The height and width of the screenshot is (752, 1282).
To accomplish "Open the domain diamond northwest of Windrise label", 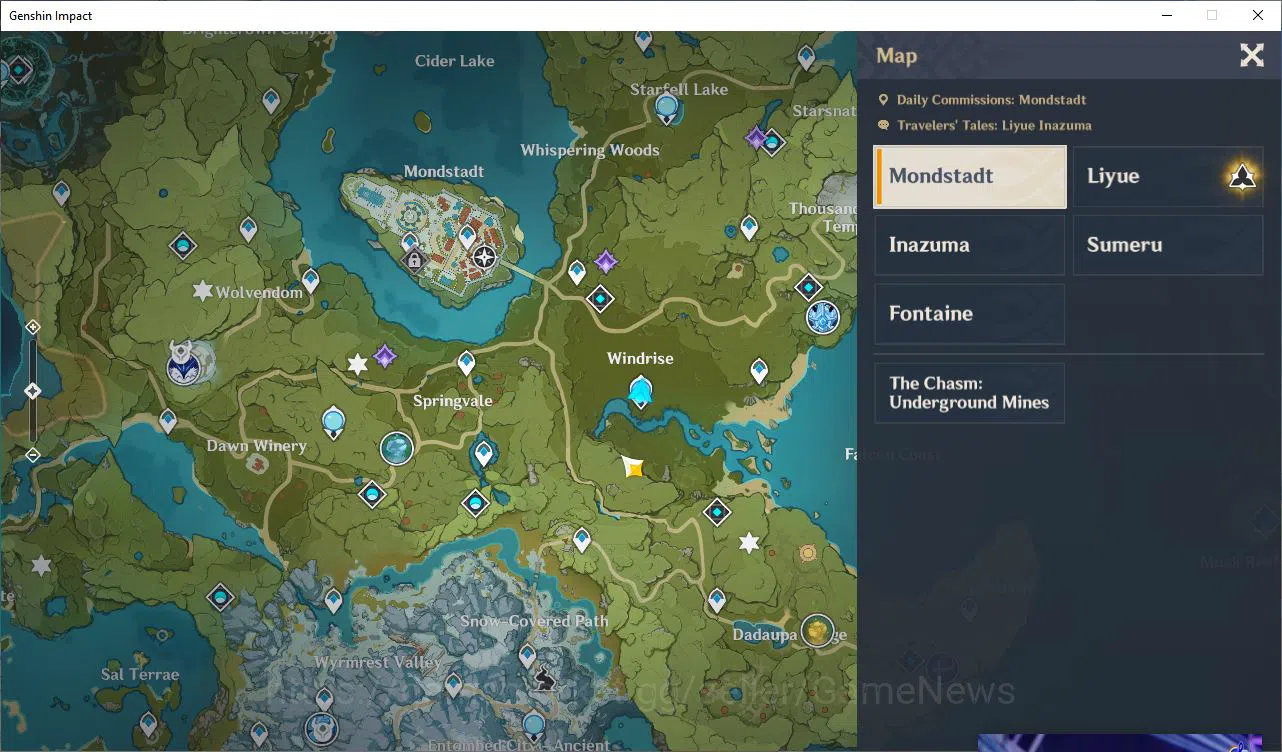I will (x=600, y=298).
